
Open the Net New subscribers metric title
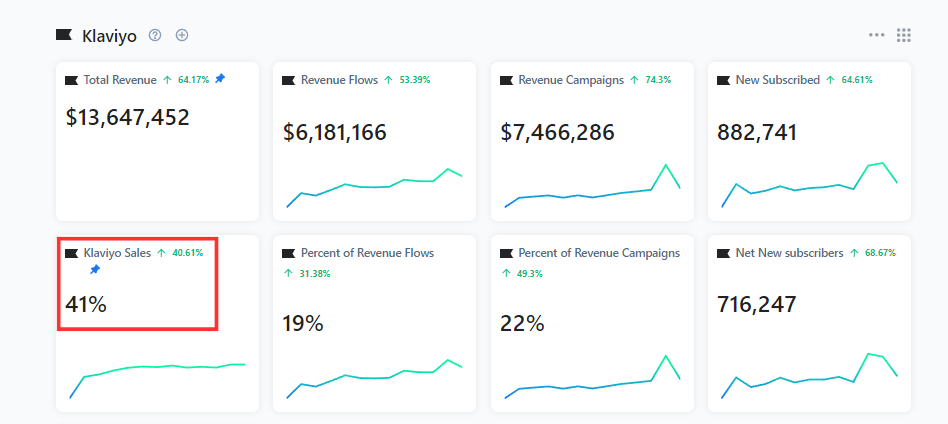point(789,253)
